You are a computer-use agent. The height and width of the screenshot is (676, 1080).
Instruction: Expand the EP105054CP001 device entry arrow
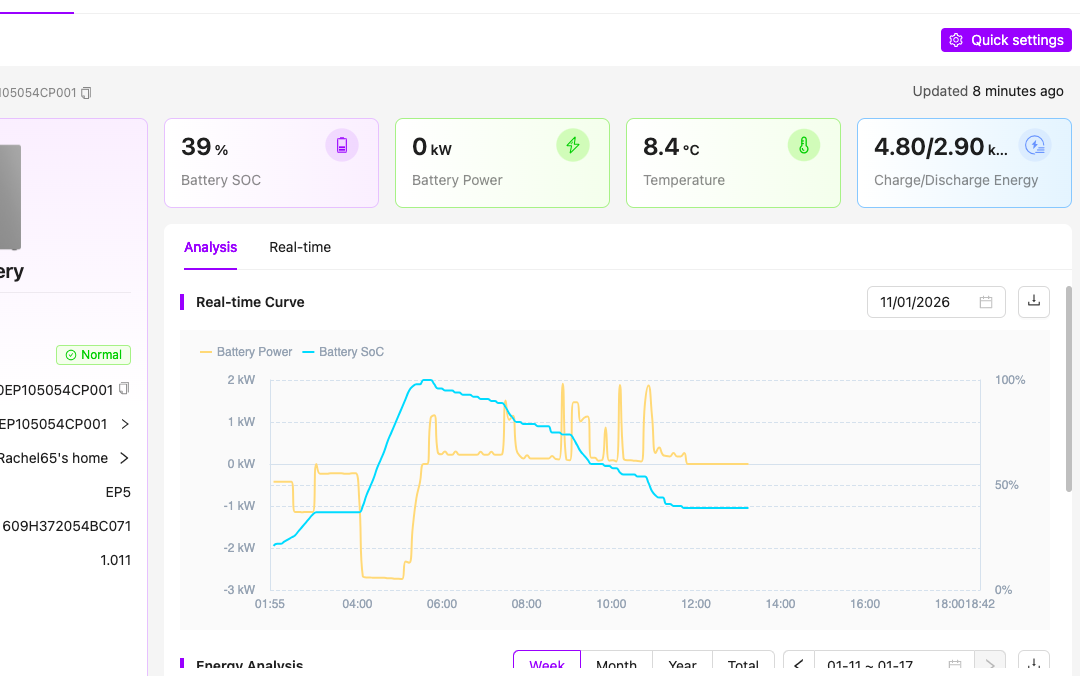point(124,424)
